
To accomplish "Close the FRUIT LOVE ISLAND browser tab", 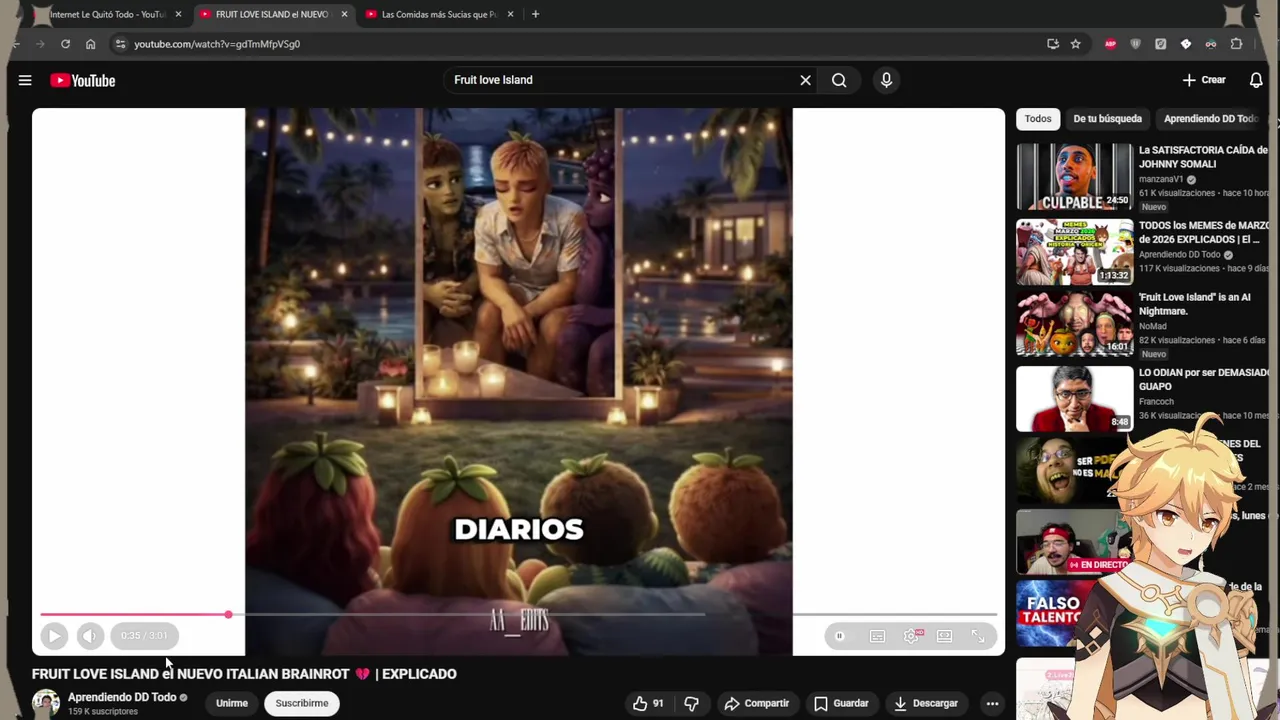I will point(344,14).
